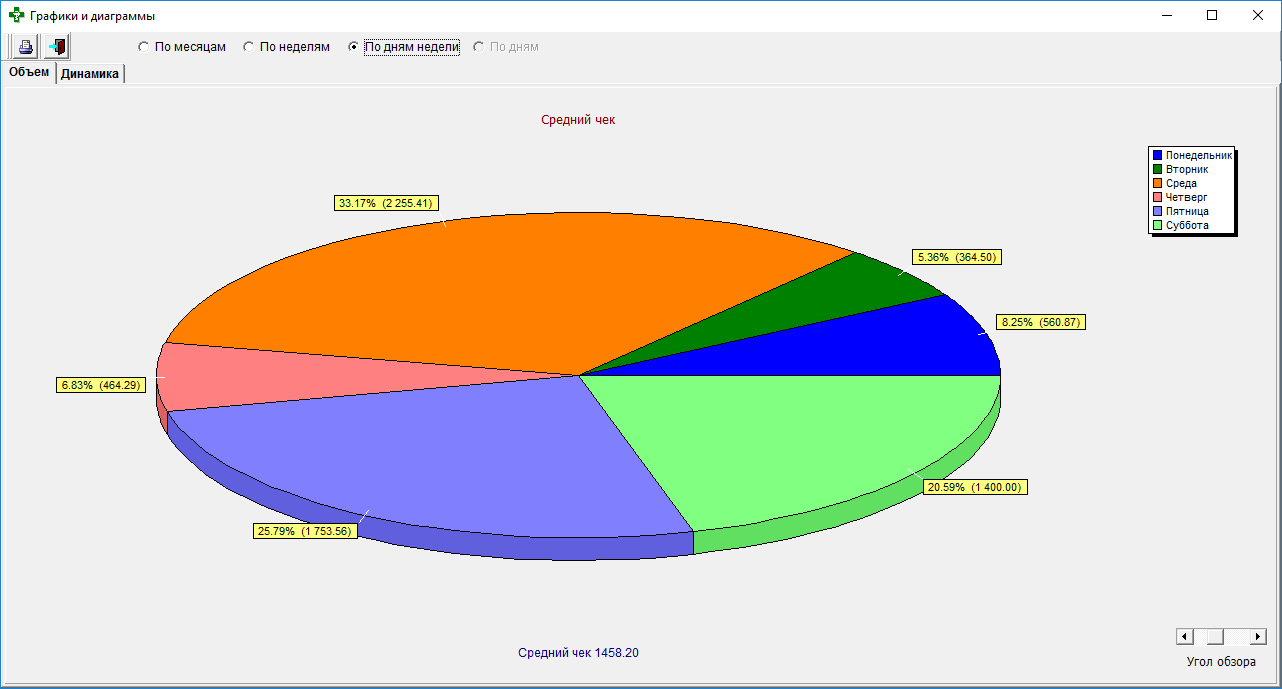Click the '33.17% (2 255.41)' data label
Screen dimensions: 1282x689
pyautogui.click(x=387, y=203)
